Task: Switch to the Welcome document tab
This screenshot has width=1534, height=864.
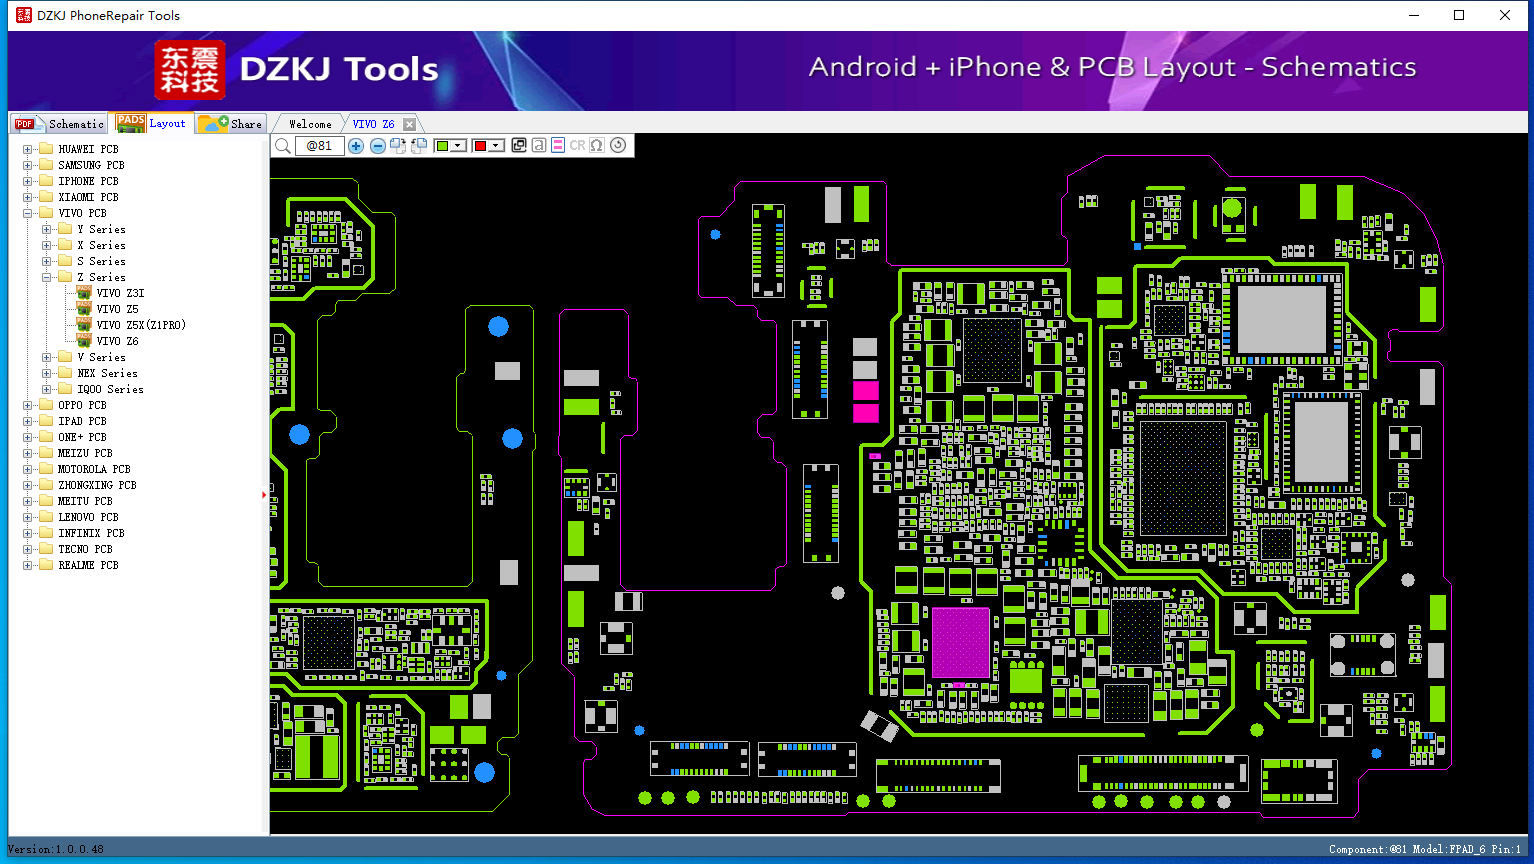Action: pos(309,124)
